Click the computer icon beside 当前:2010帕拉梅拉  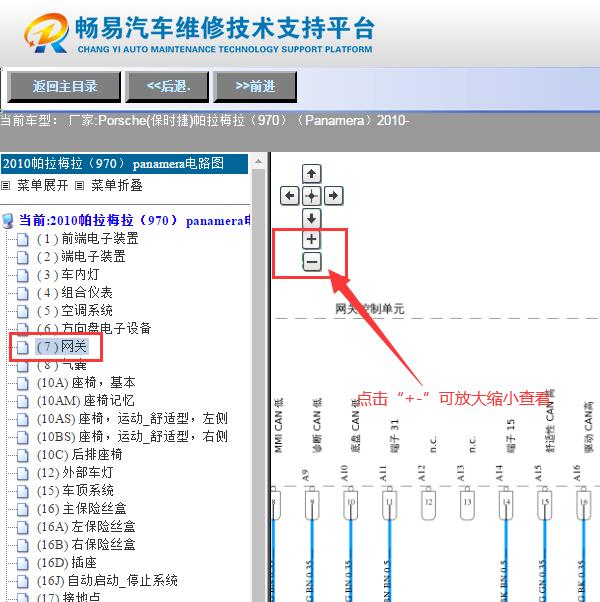(8, 221)
